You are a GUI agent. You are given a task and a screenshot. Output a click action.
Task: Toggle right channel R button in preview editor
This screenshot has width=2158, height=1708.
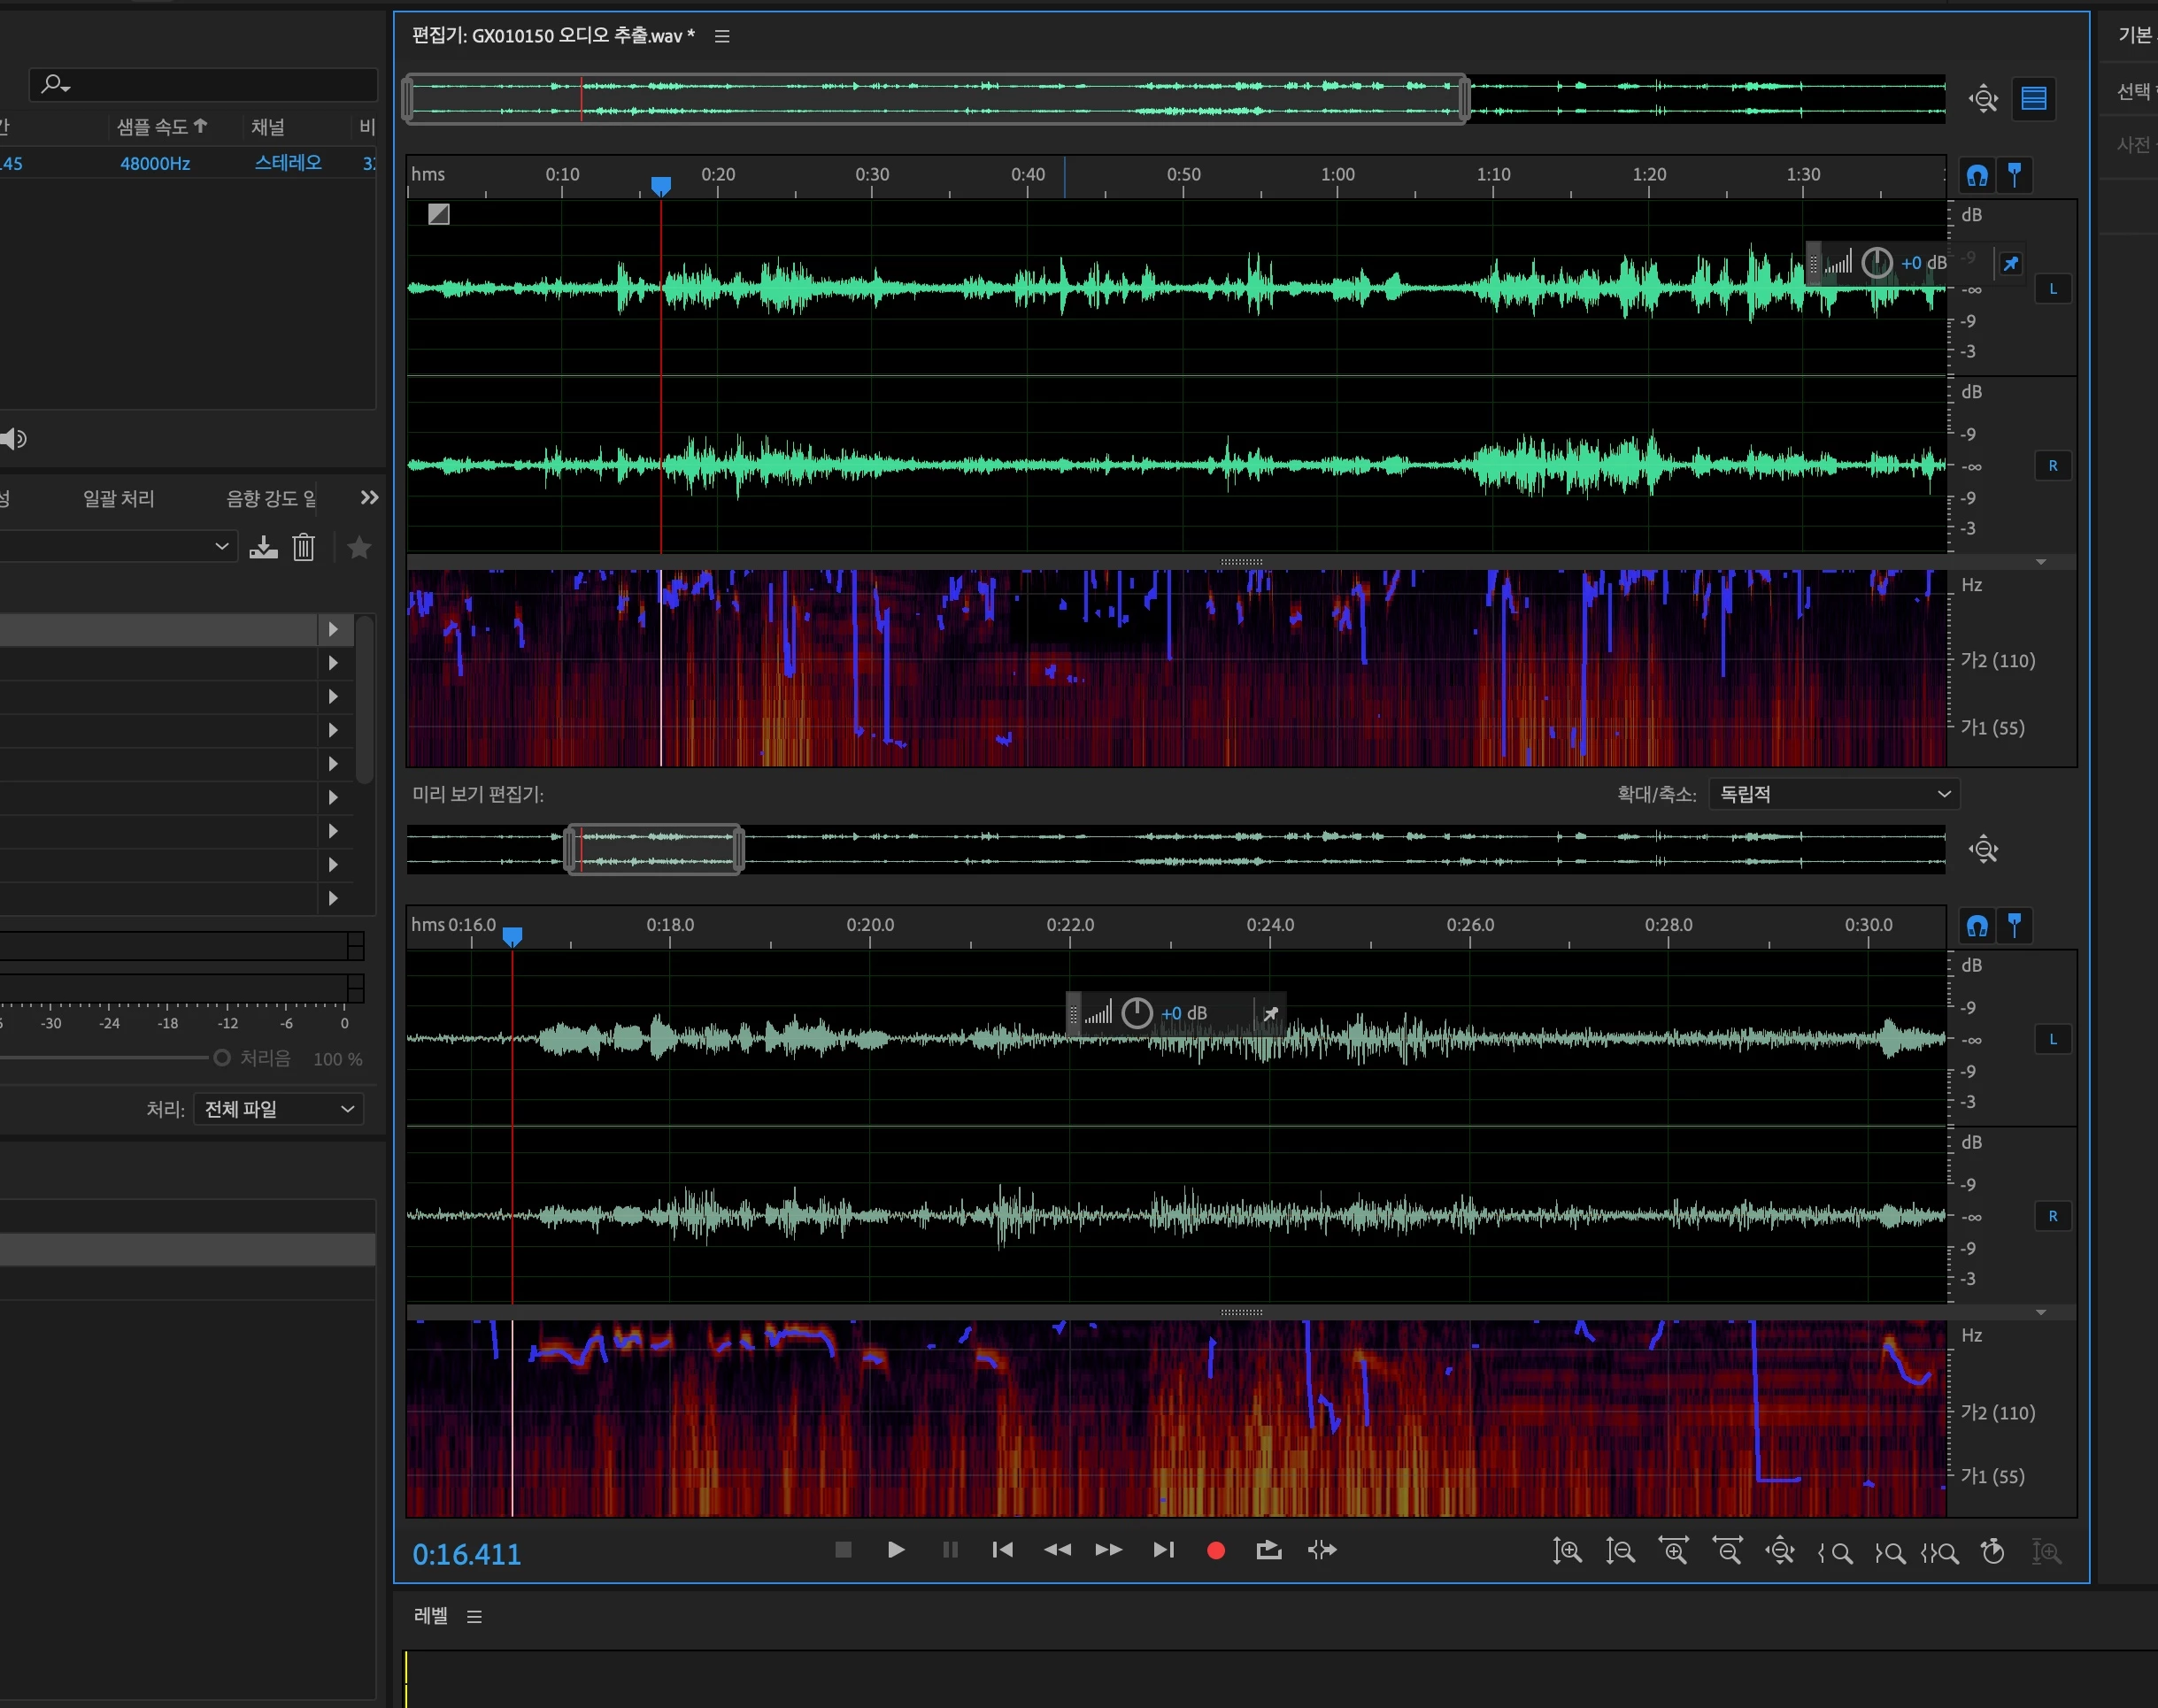coord(2053,1216)
